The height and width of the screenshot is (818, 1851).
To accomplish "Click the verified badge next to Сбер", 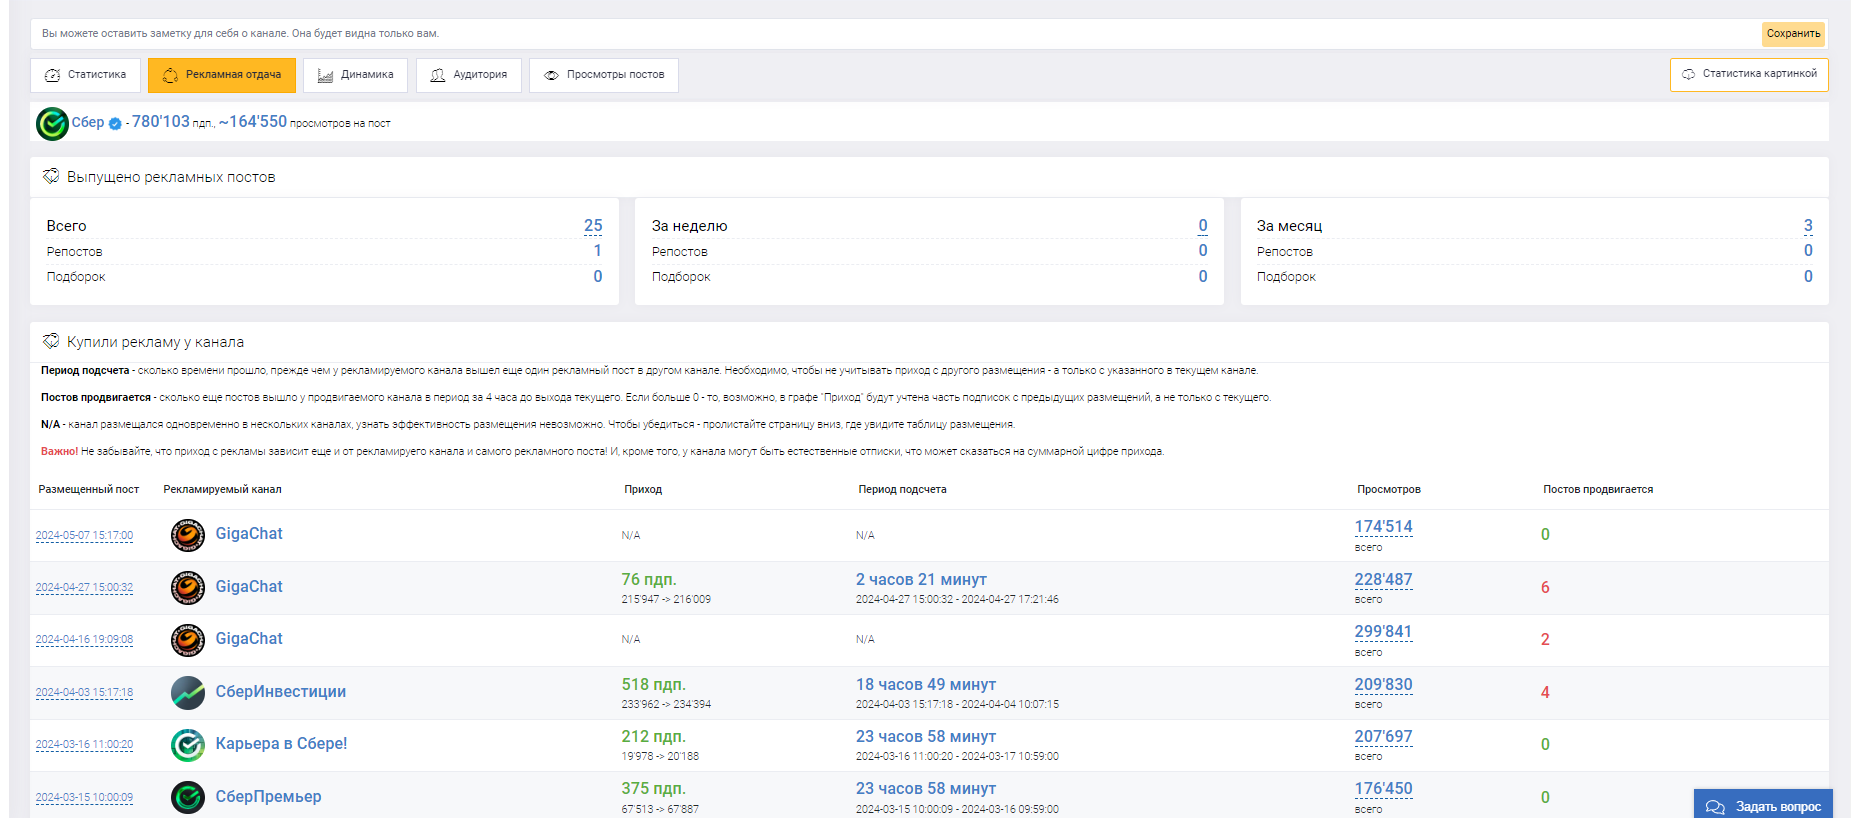I will 115,124.
